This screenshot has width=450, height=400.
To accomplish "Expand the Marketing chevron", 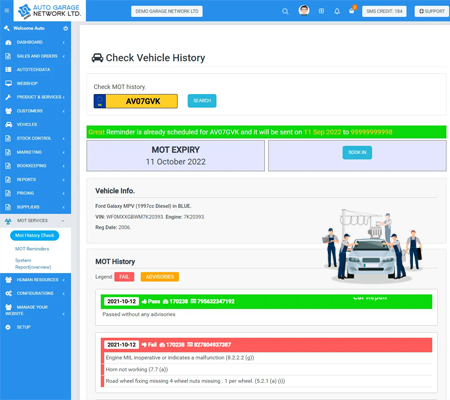I will click(x=63, y=152).
